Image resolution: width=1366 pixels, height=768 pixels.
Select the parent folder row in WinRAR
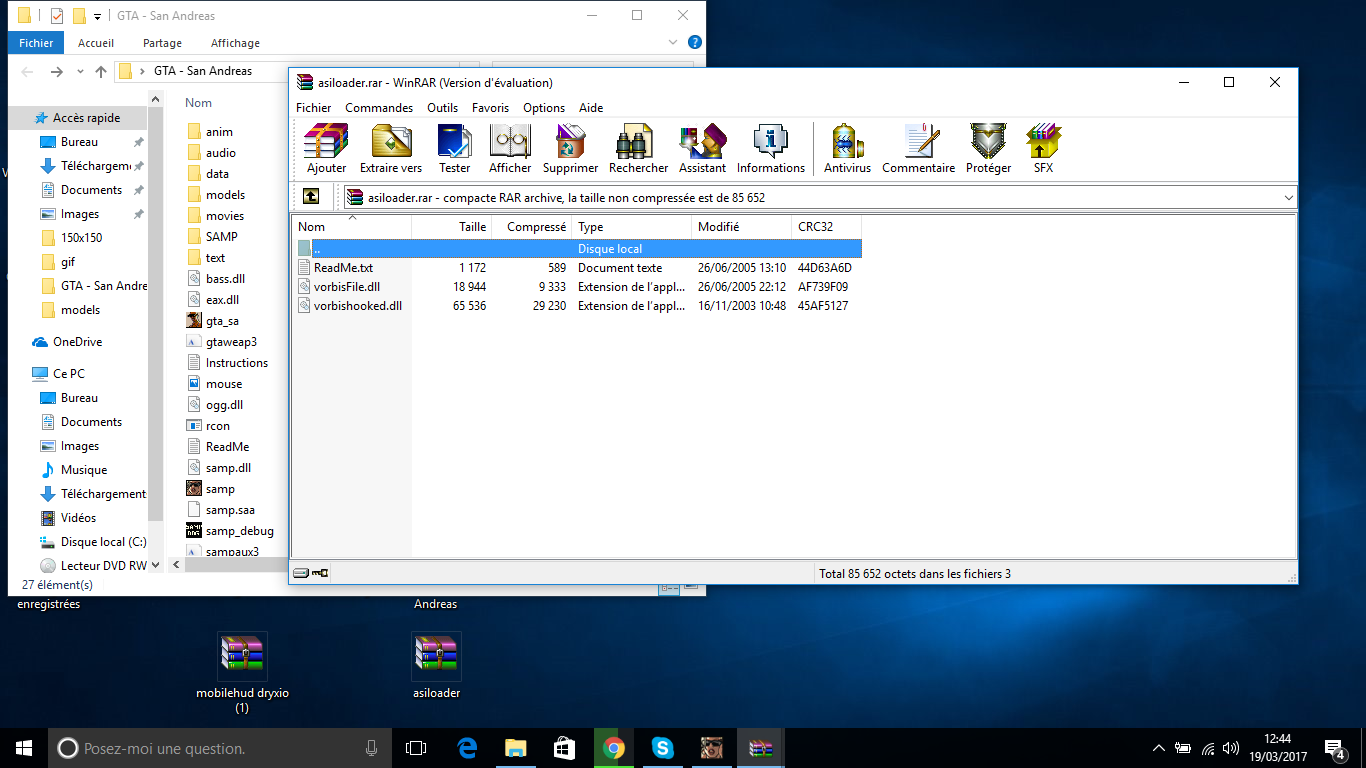[578, 249]
